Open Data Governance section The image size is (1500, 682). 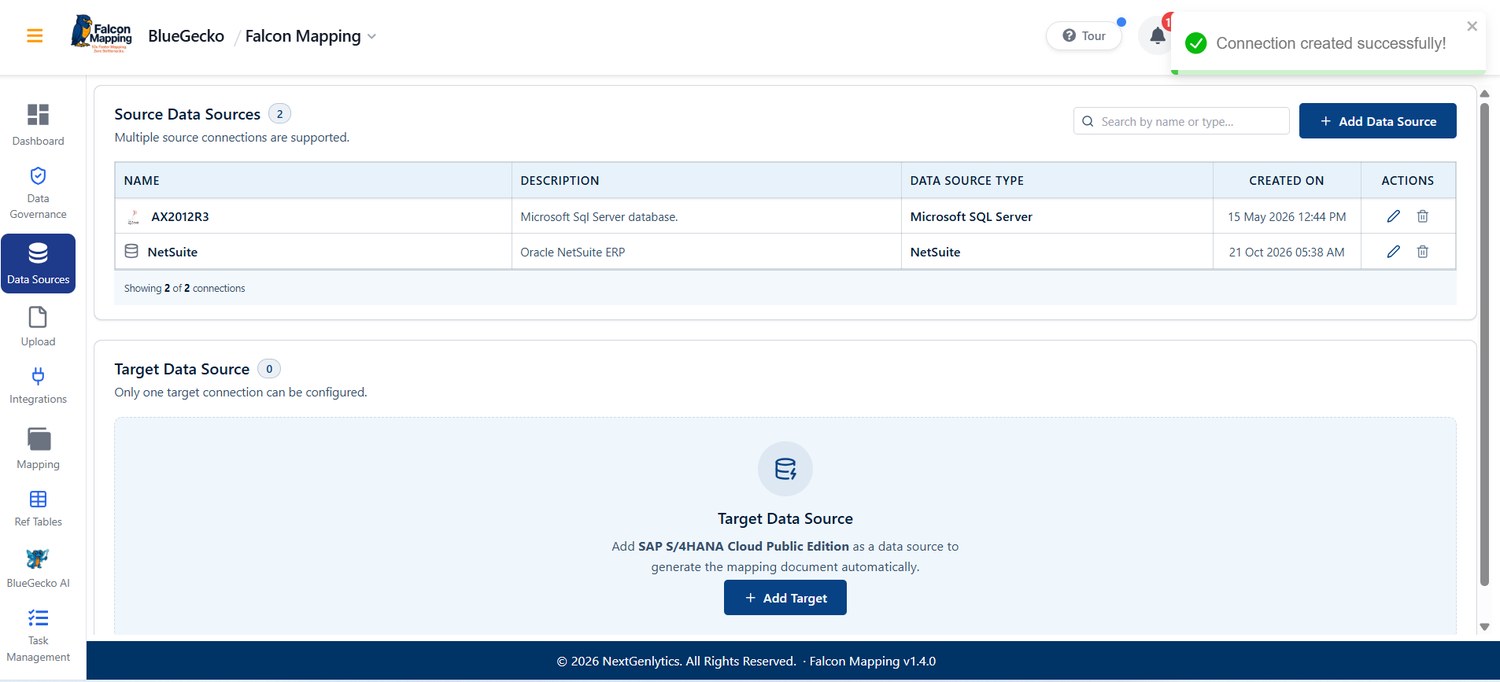click(x=38, y=193)
